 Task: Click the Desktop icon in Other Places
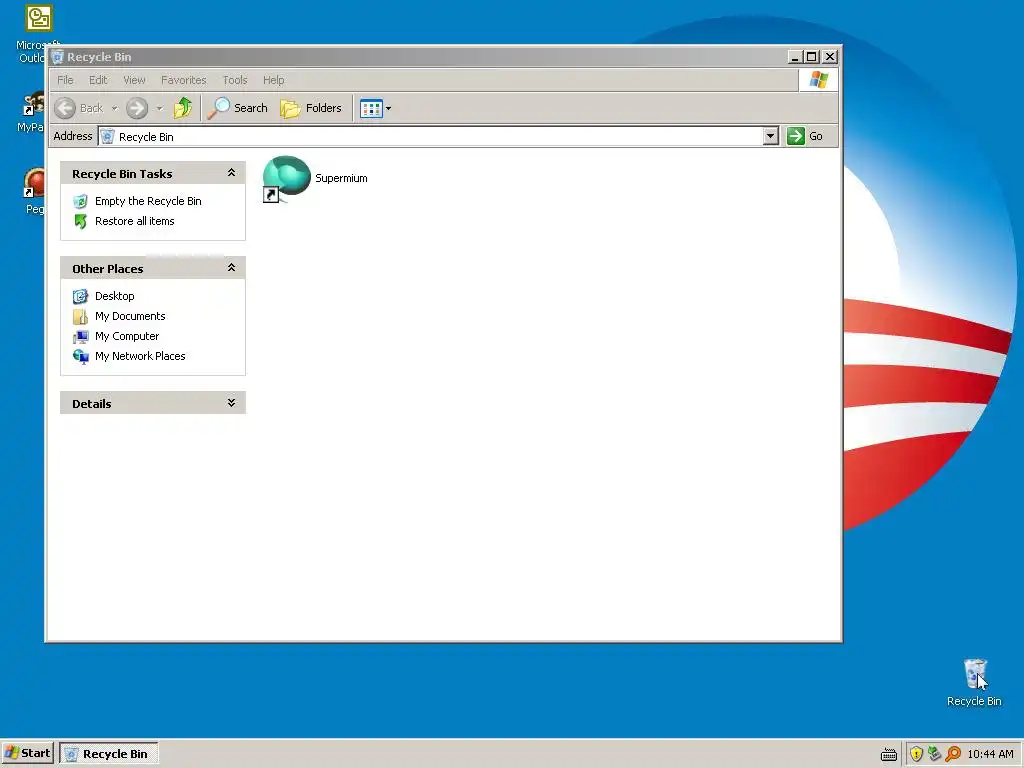(80, 296)
